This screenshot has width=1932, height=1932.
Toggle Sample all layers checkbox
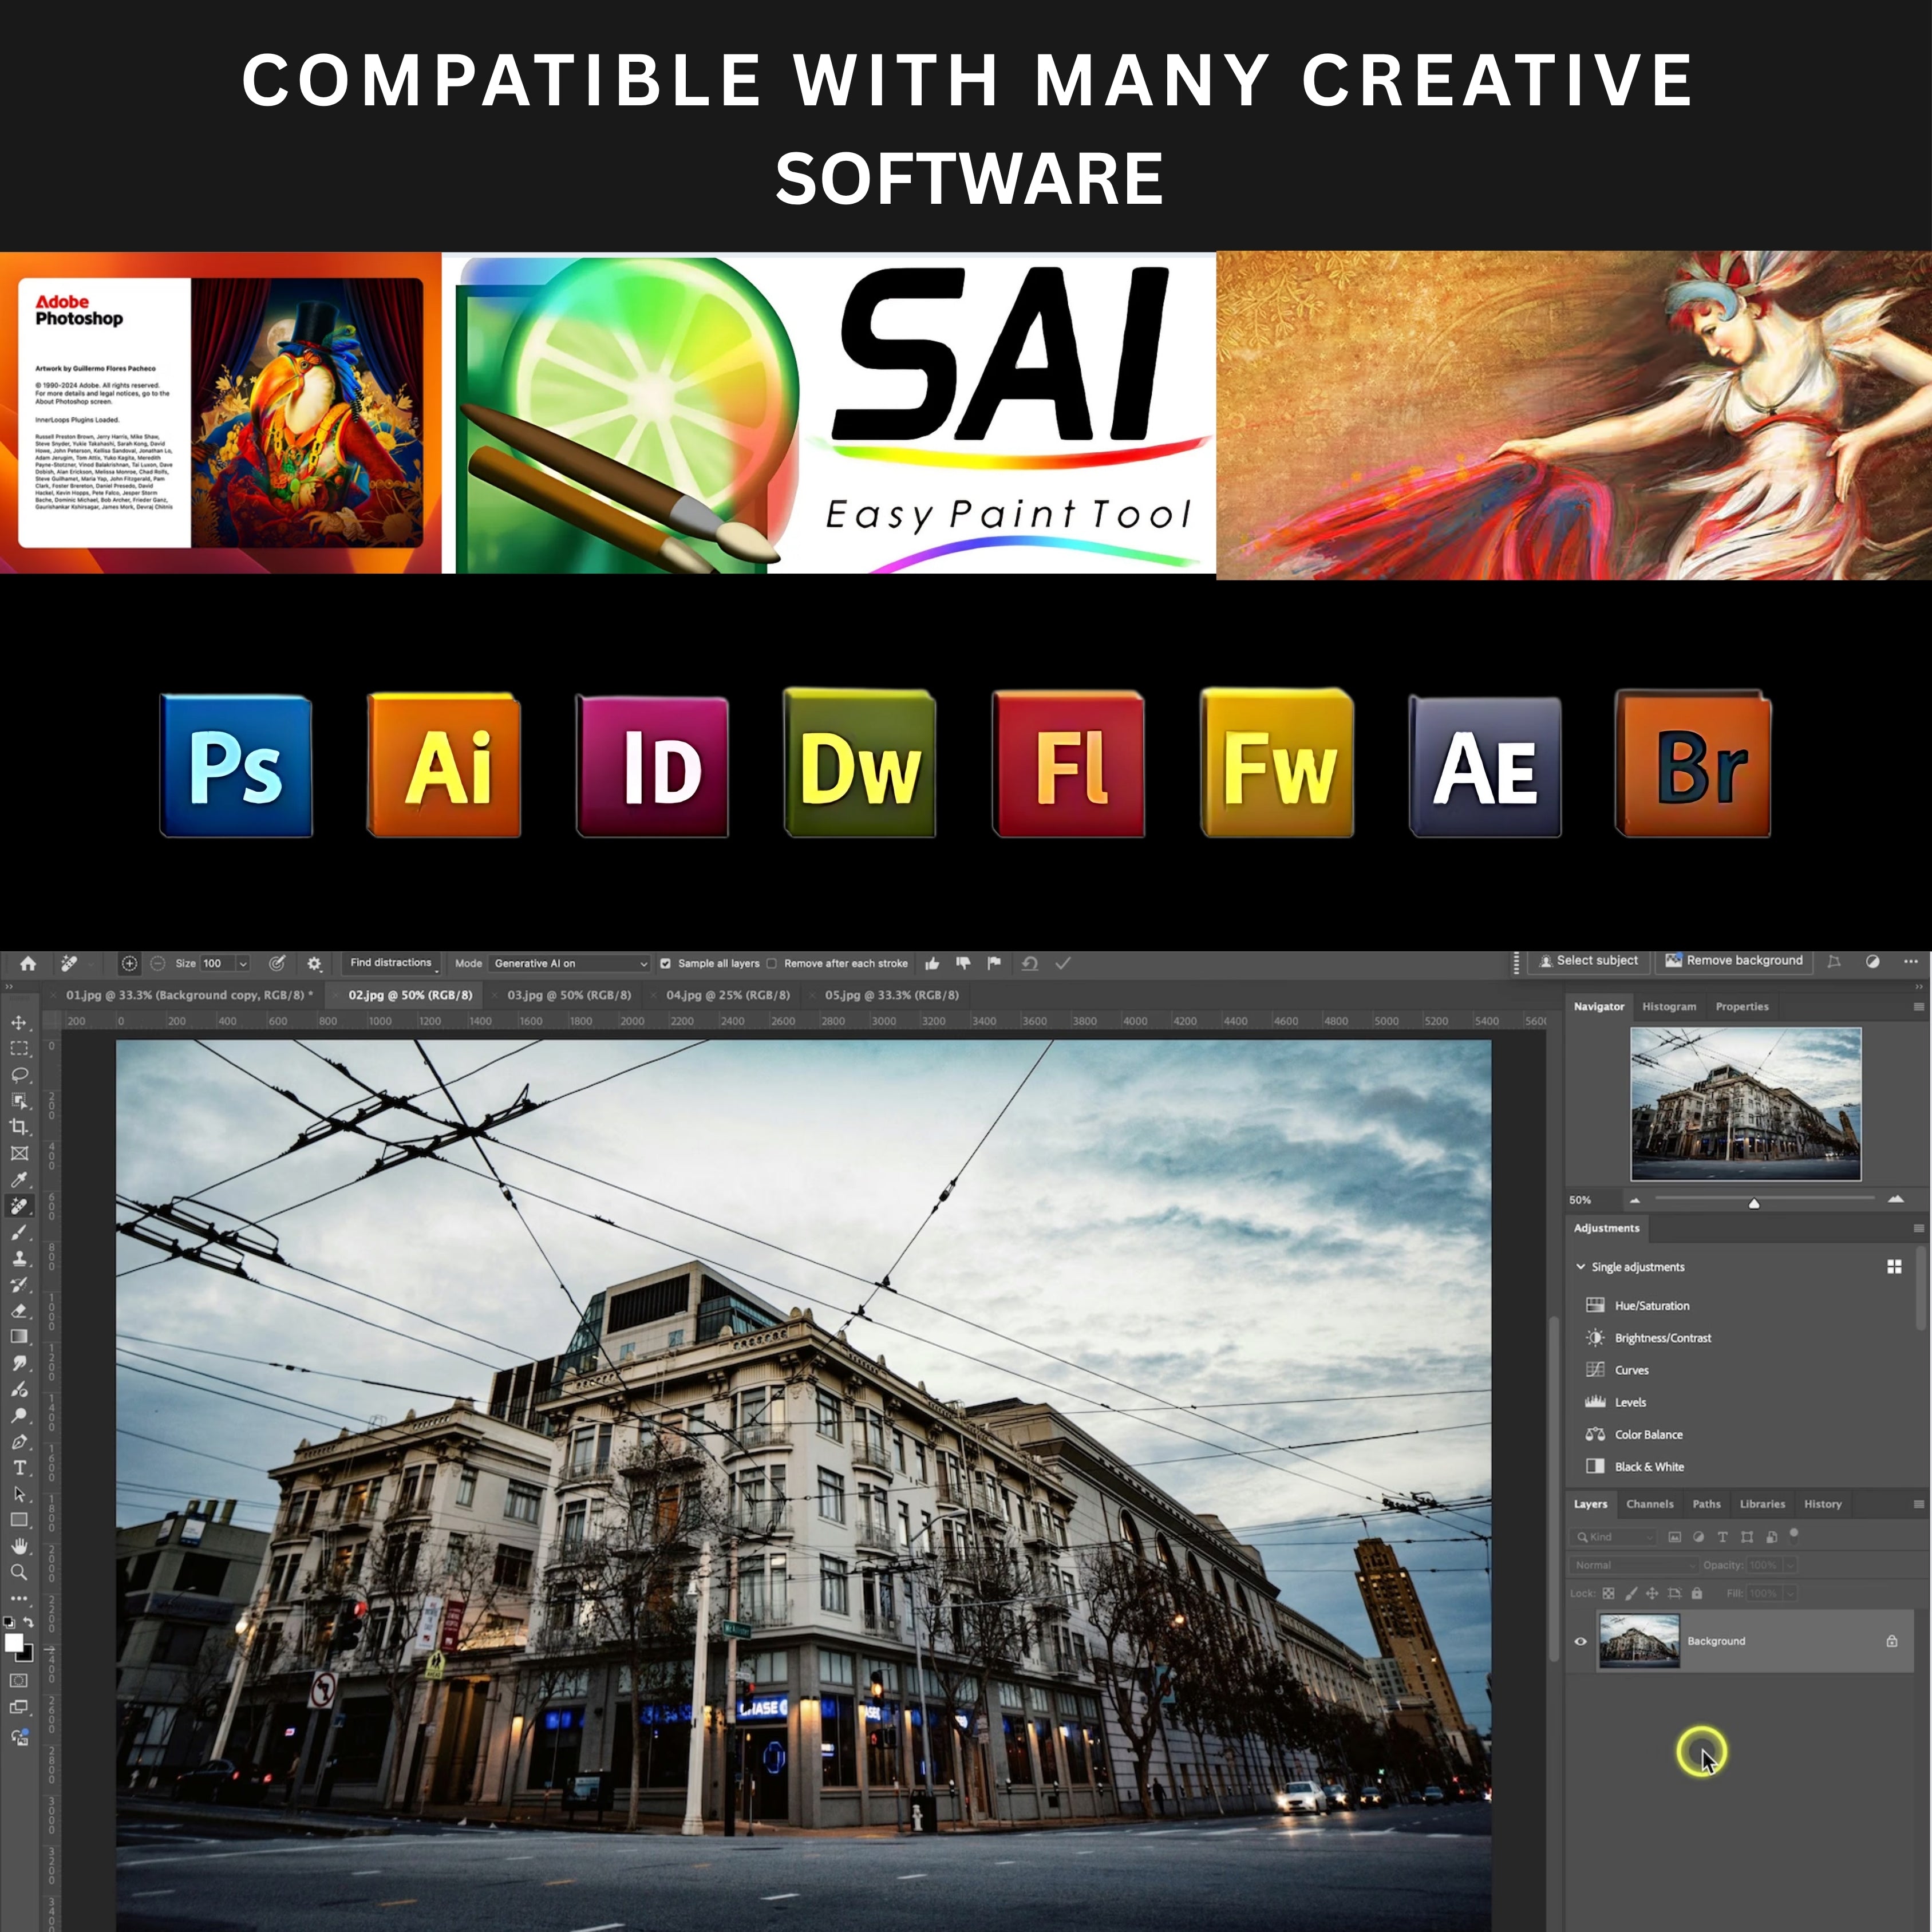click(x=665, y=964)
